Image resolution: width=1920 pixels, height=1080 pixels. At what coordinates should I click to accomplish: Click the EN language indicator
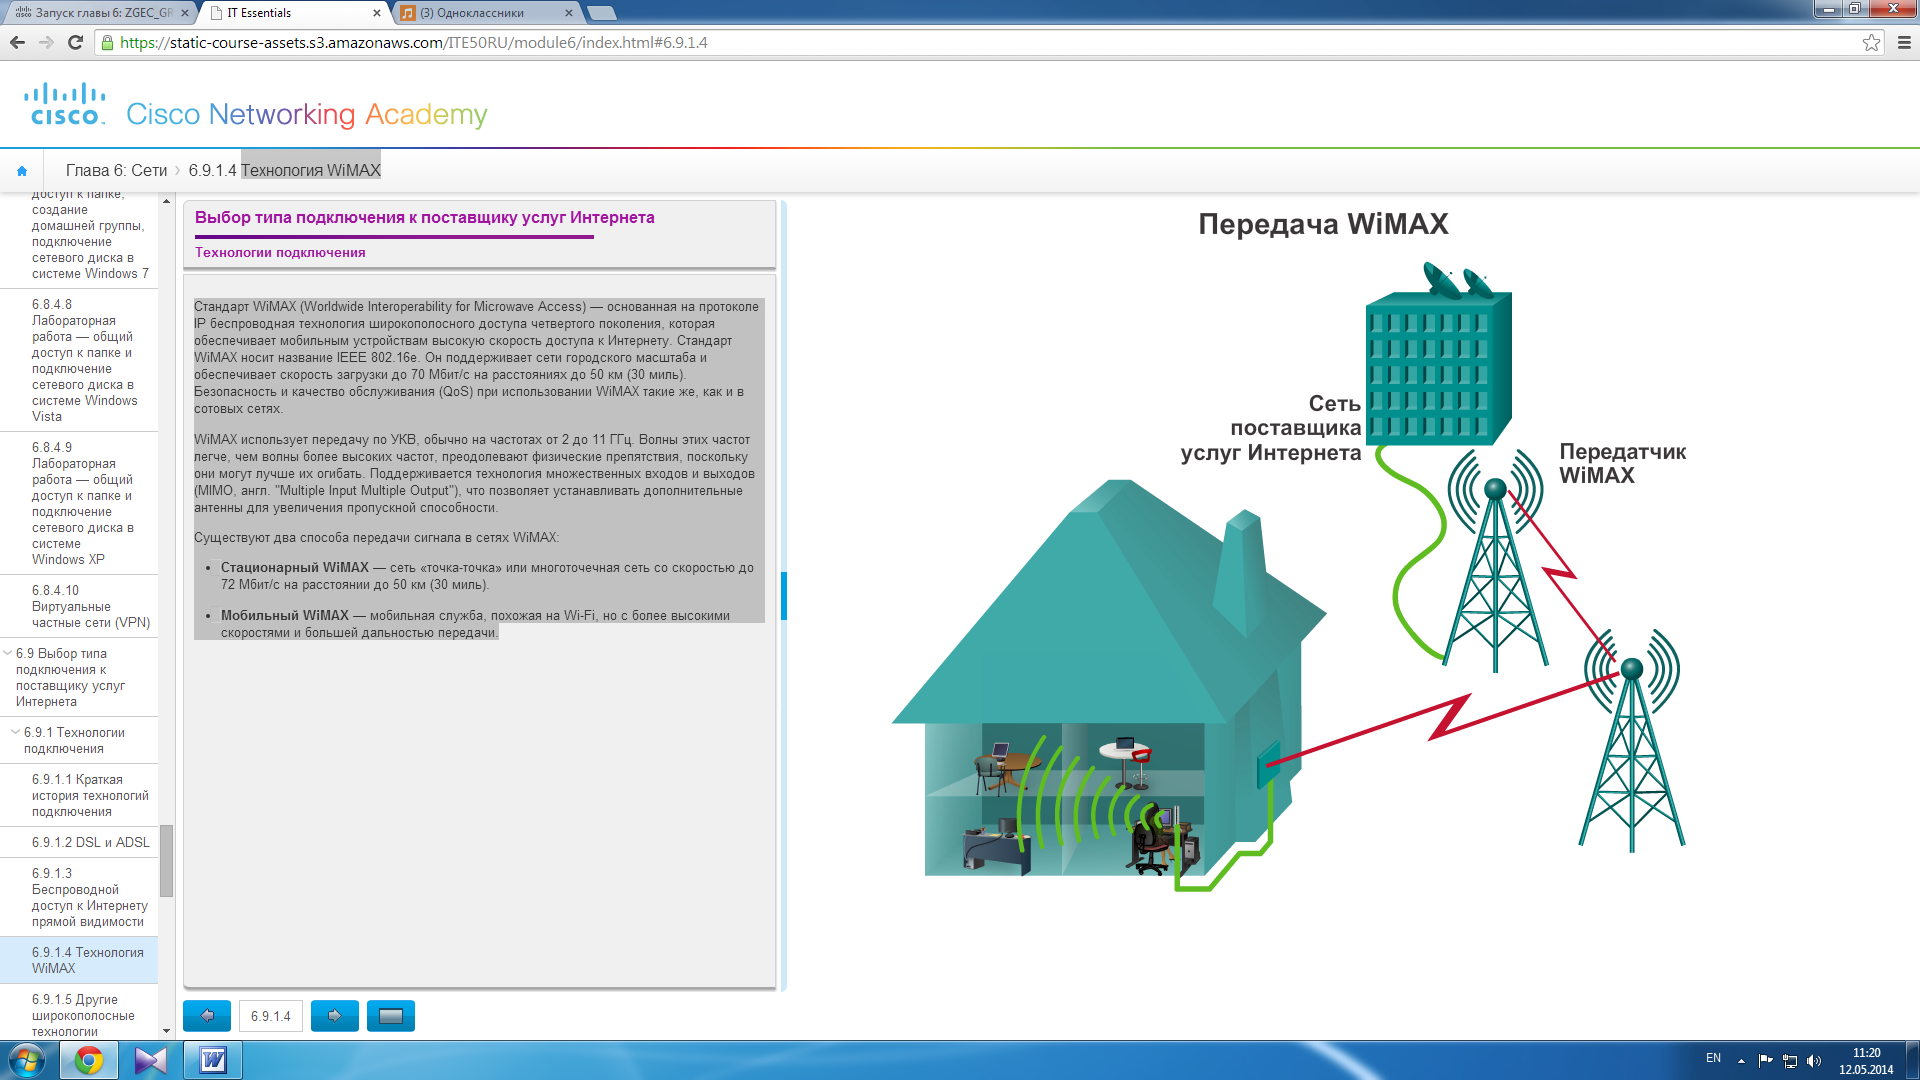(1713, 1058)
